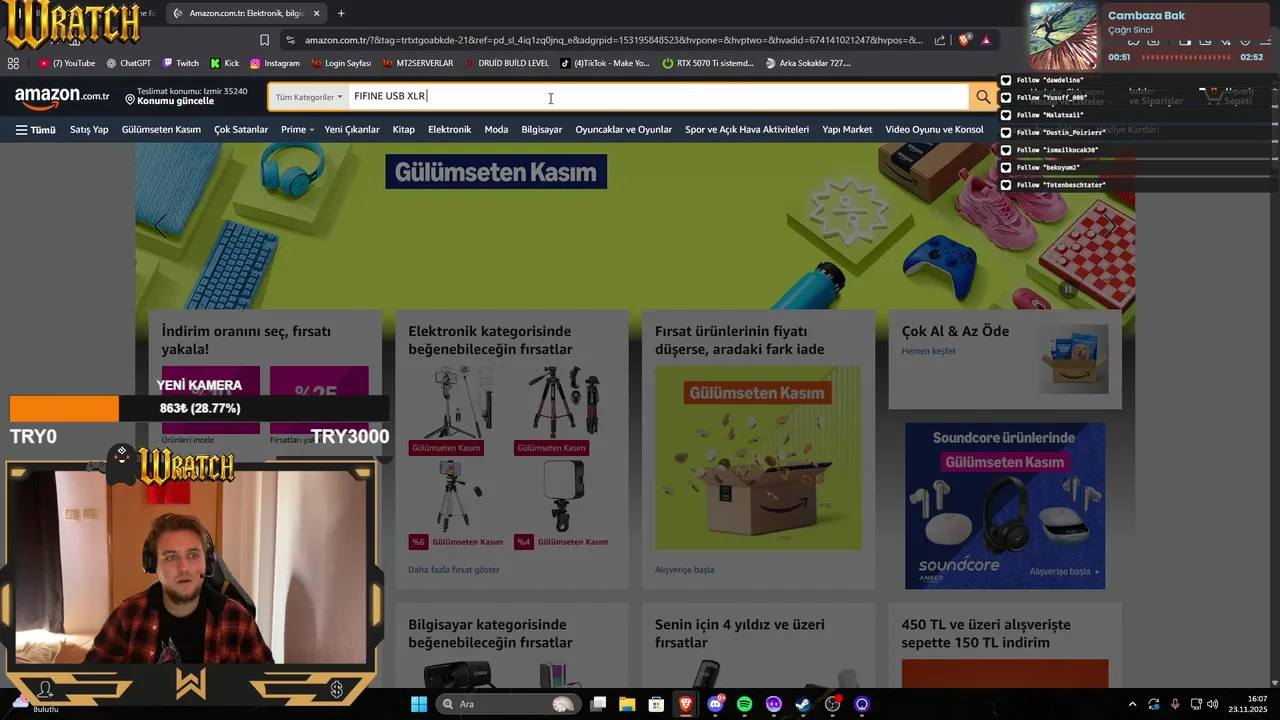The height and width of the screenshot is (720, 1280).
Task: Click the amazon.com.tr logo
Action: (x=62, y=96)
